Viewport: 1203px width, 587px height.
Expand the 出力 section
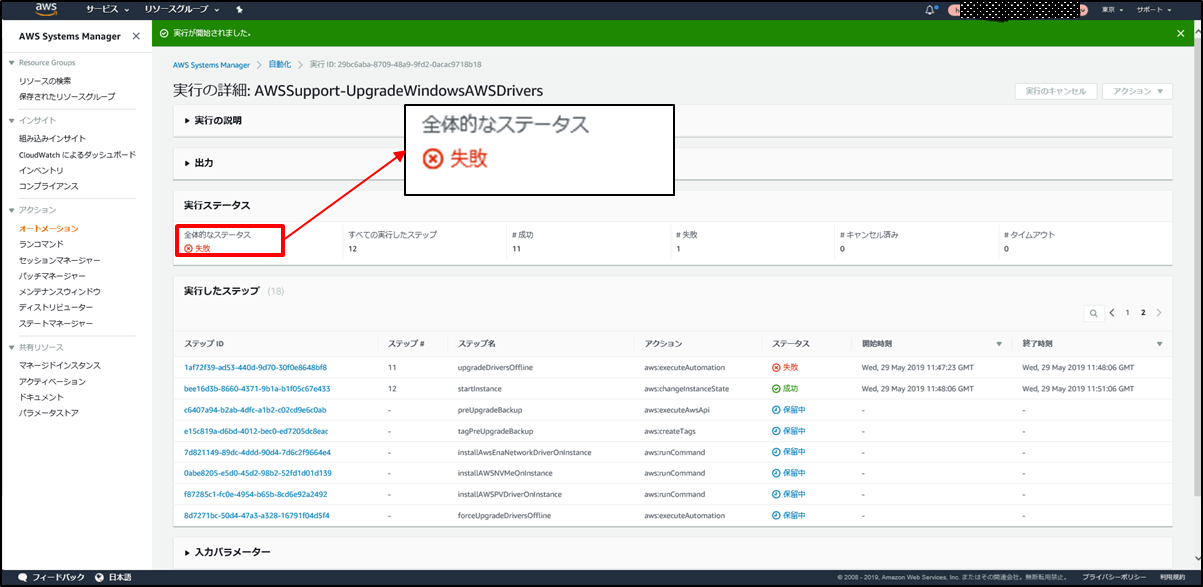(x=187, y=162)
